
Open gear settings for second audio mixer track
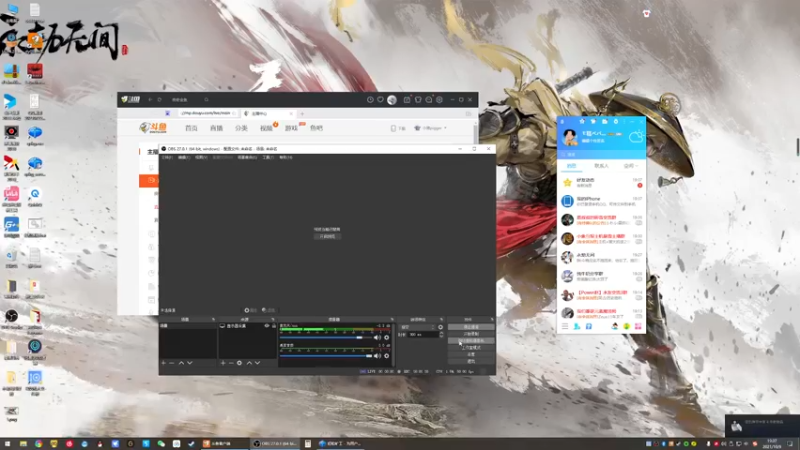click(386, 356)
